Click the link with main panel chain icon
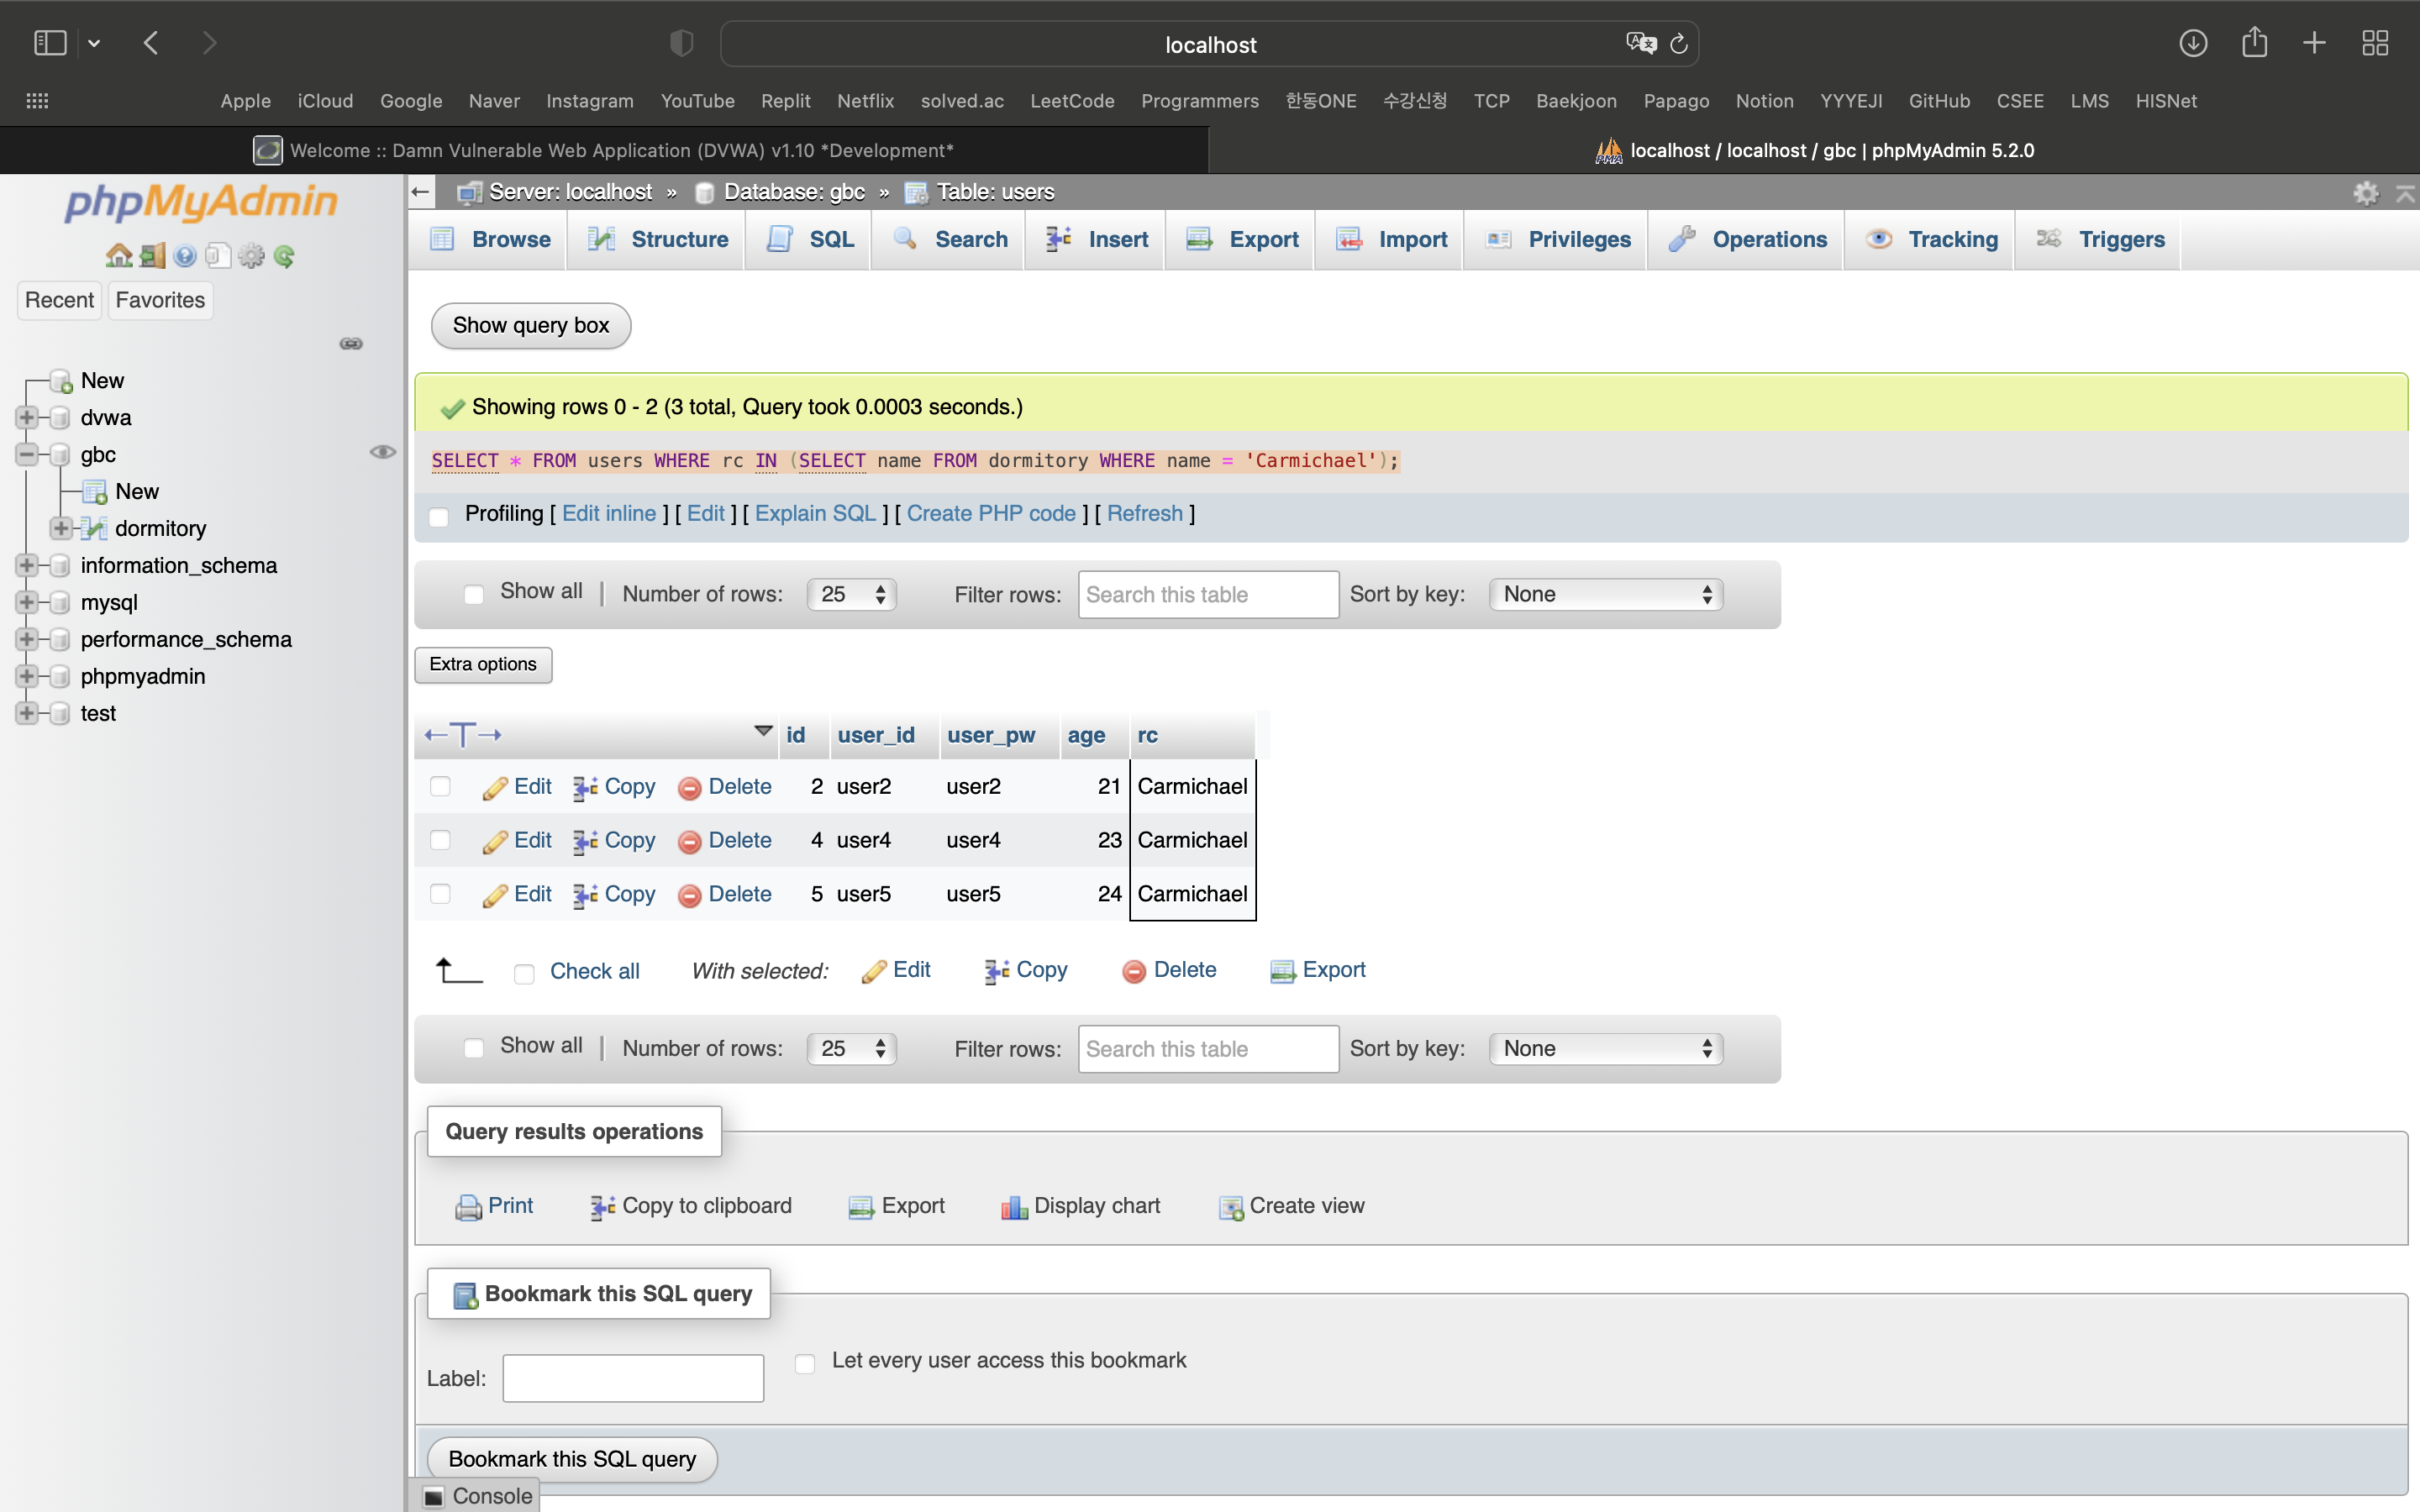 click(351, 343)
